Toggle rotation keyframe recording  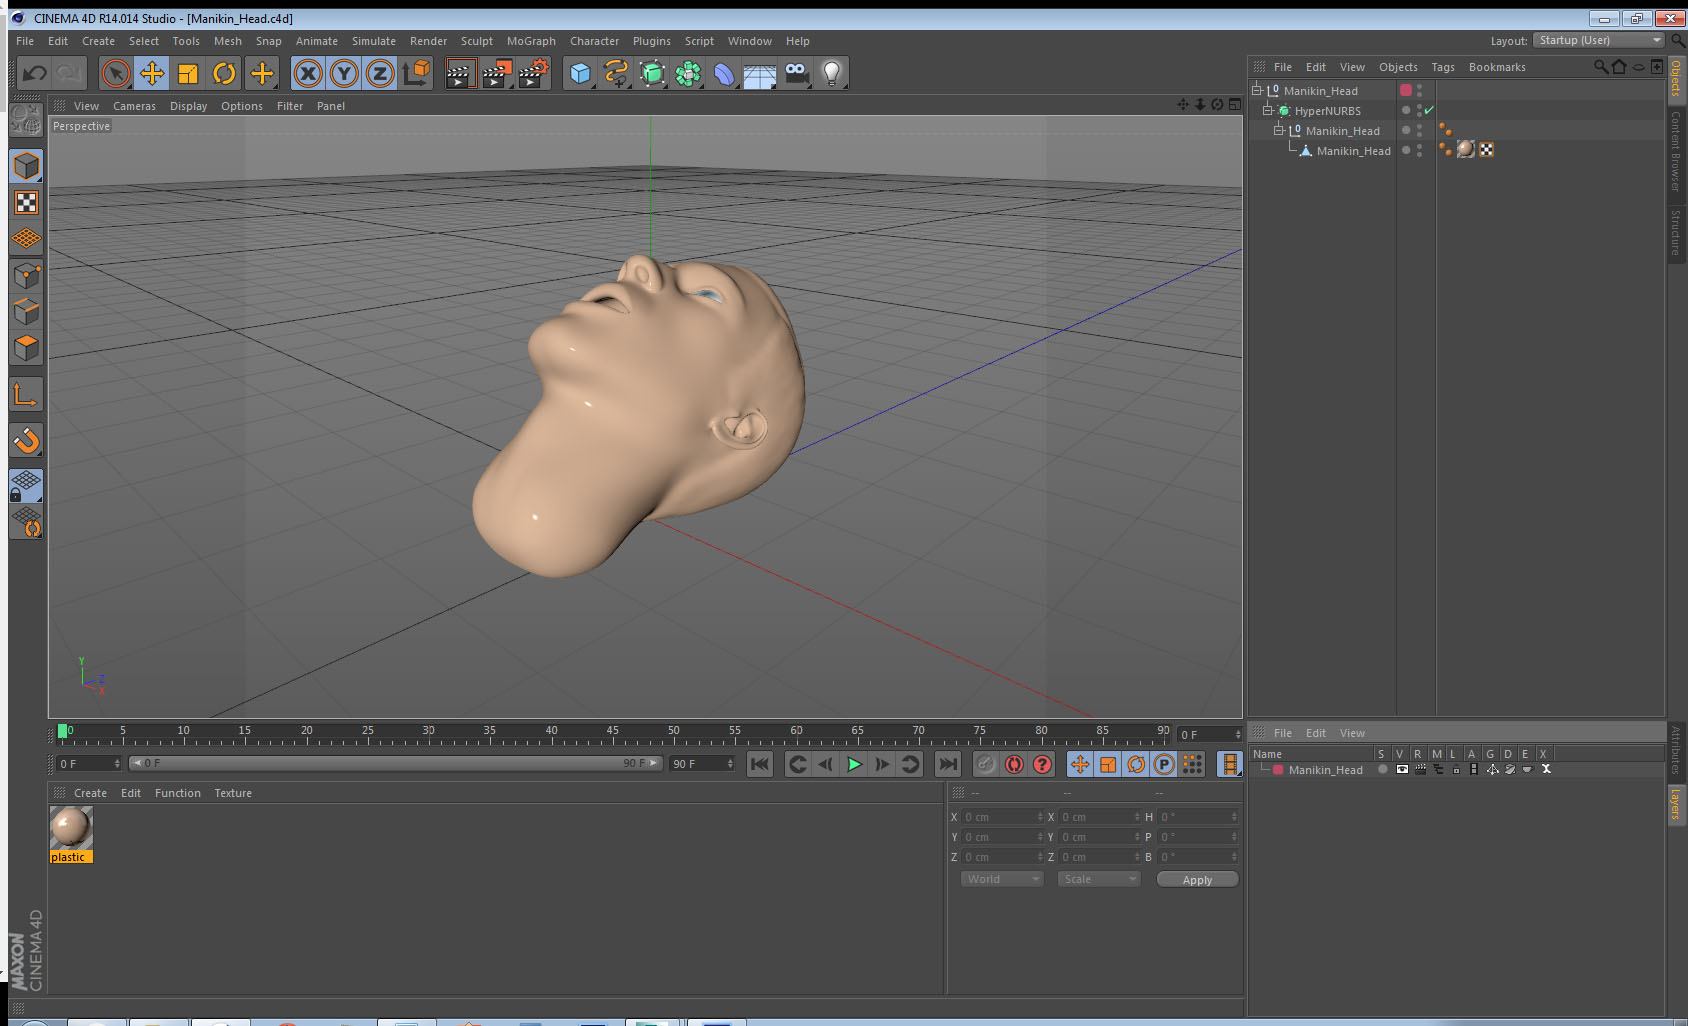tap(1136, 764)
